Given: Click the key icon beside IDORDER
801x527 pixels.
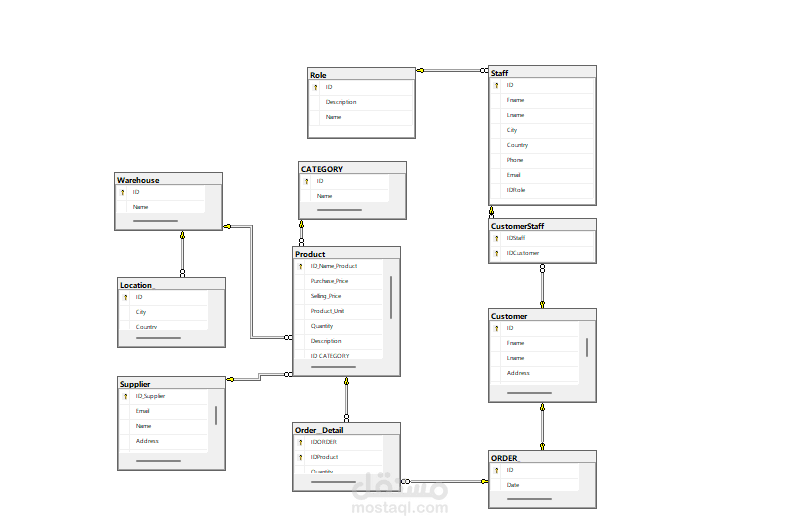Looking at the screenshot, I should pyautogui.click(x=300, y=442).
